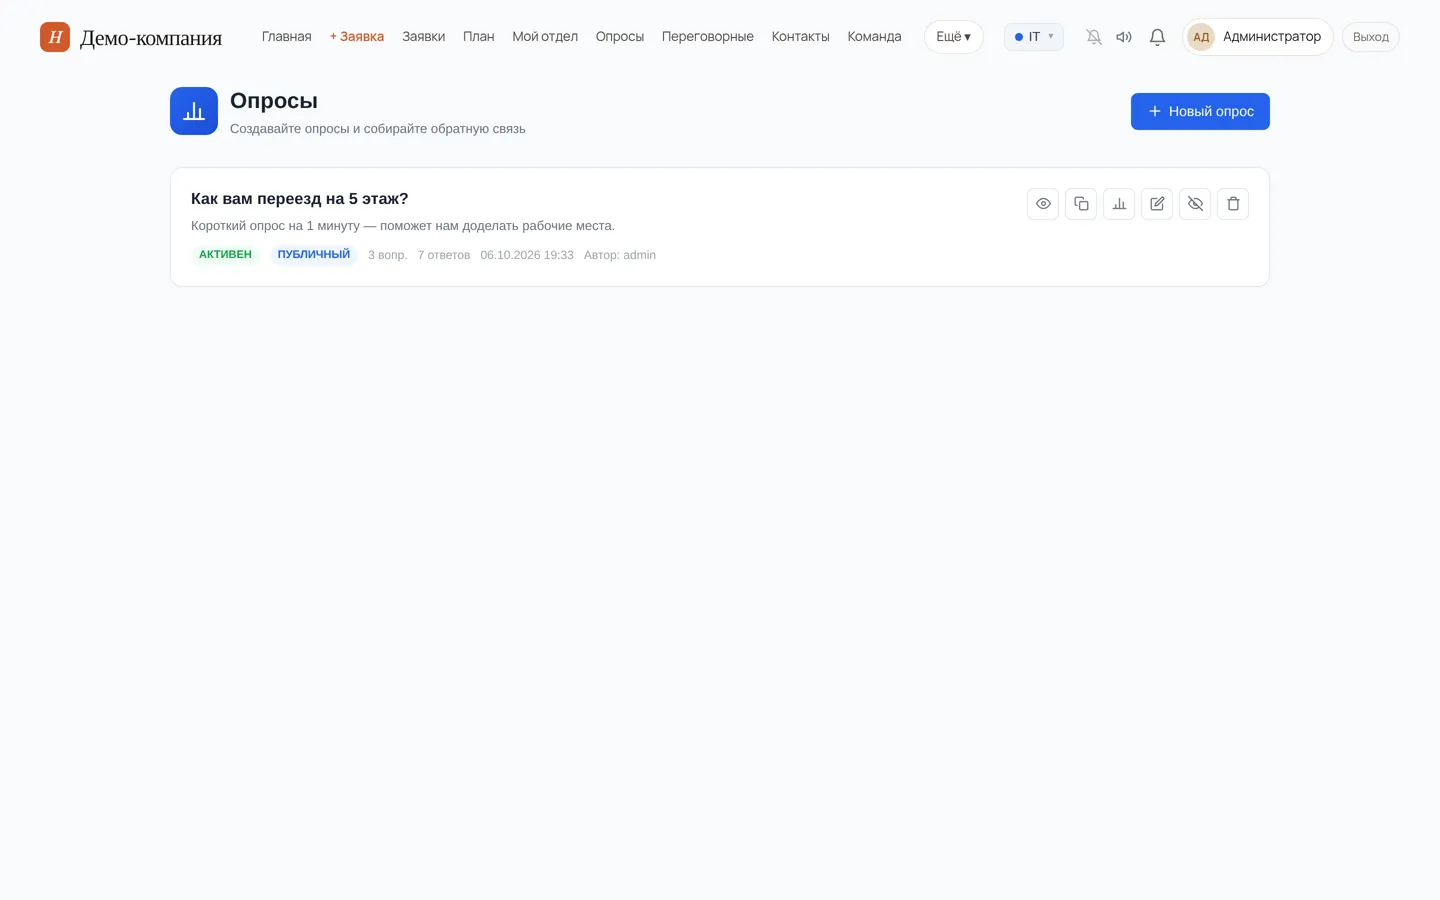Go to Мой отдел
This screenshot has width=1440, height=900.
pos(545,37)
